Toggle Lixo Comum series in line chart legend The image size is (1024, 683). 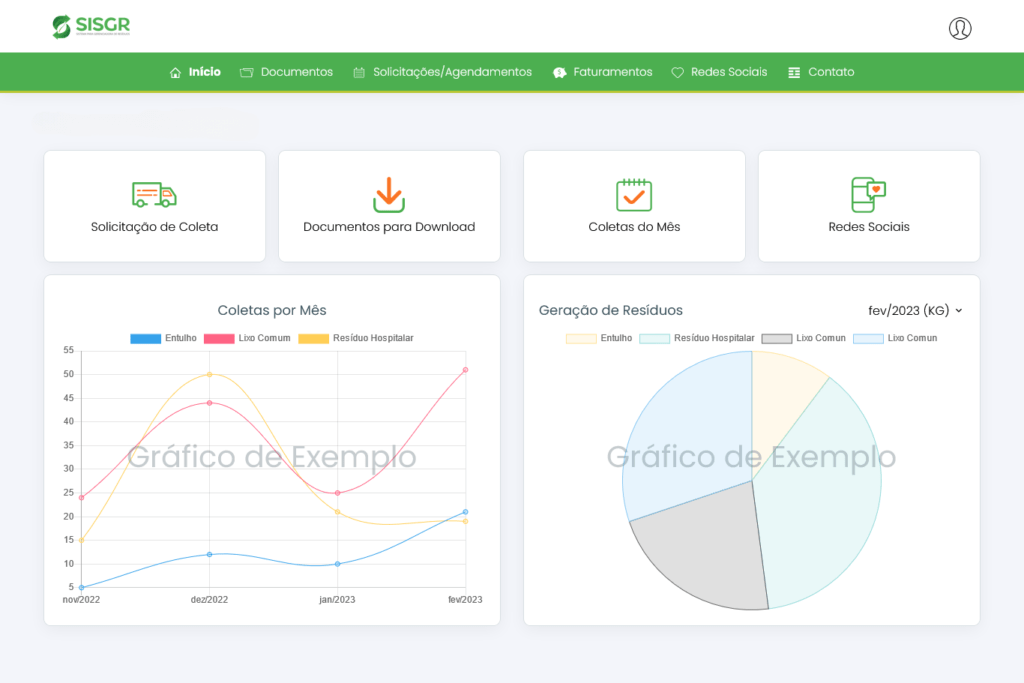pos(247,338)
